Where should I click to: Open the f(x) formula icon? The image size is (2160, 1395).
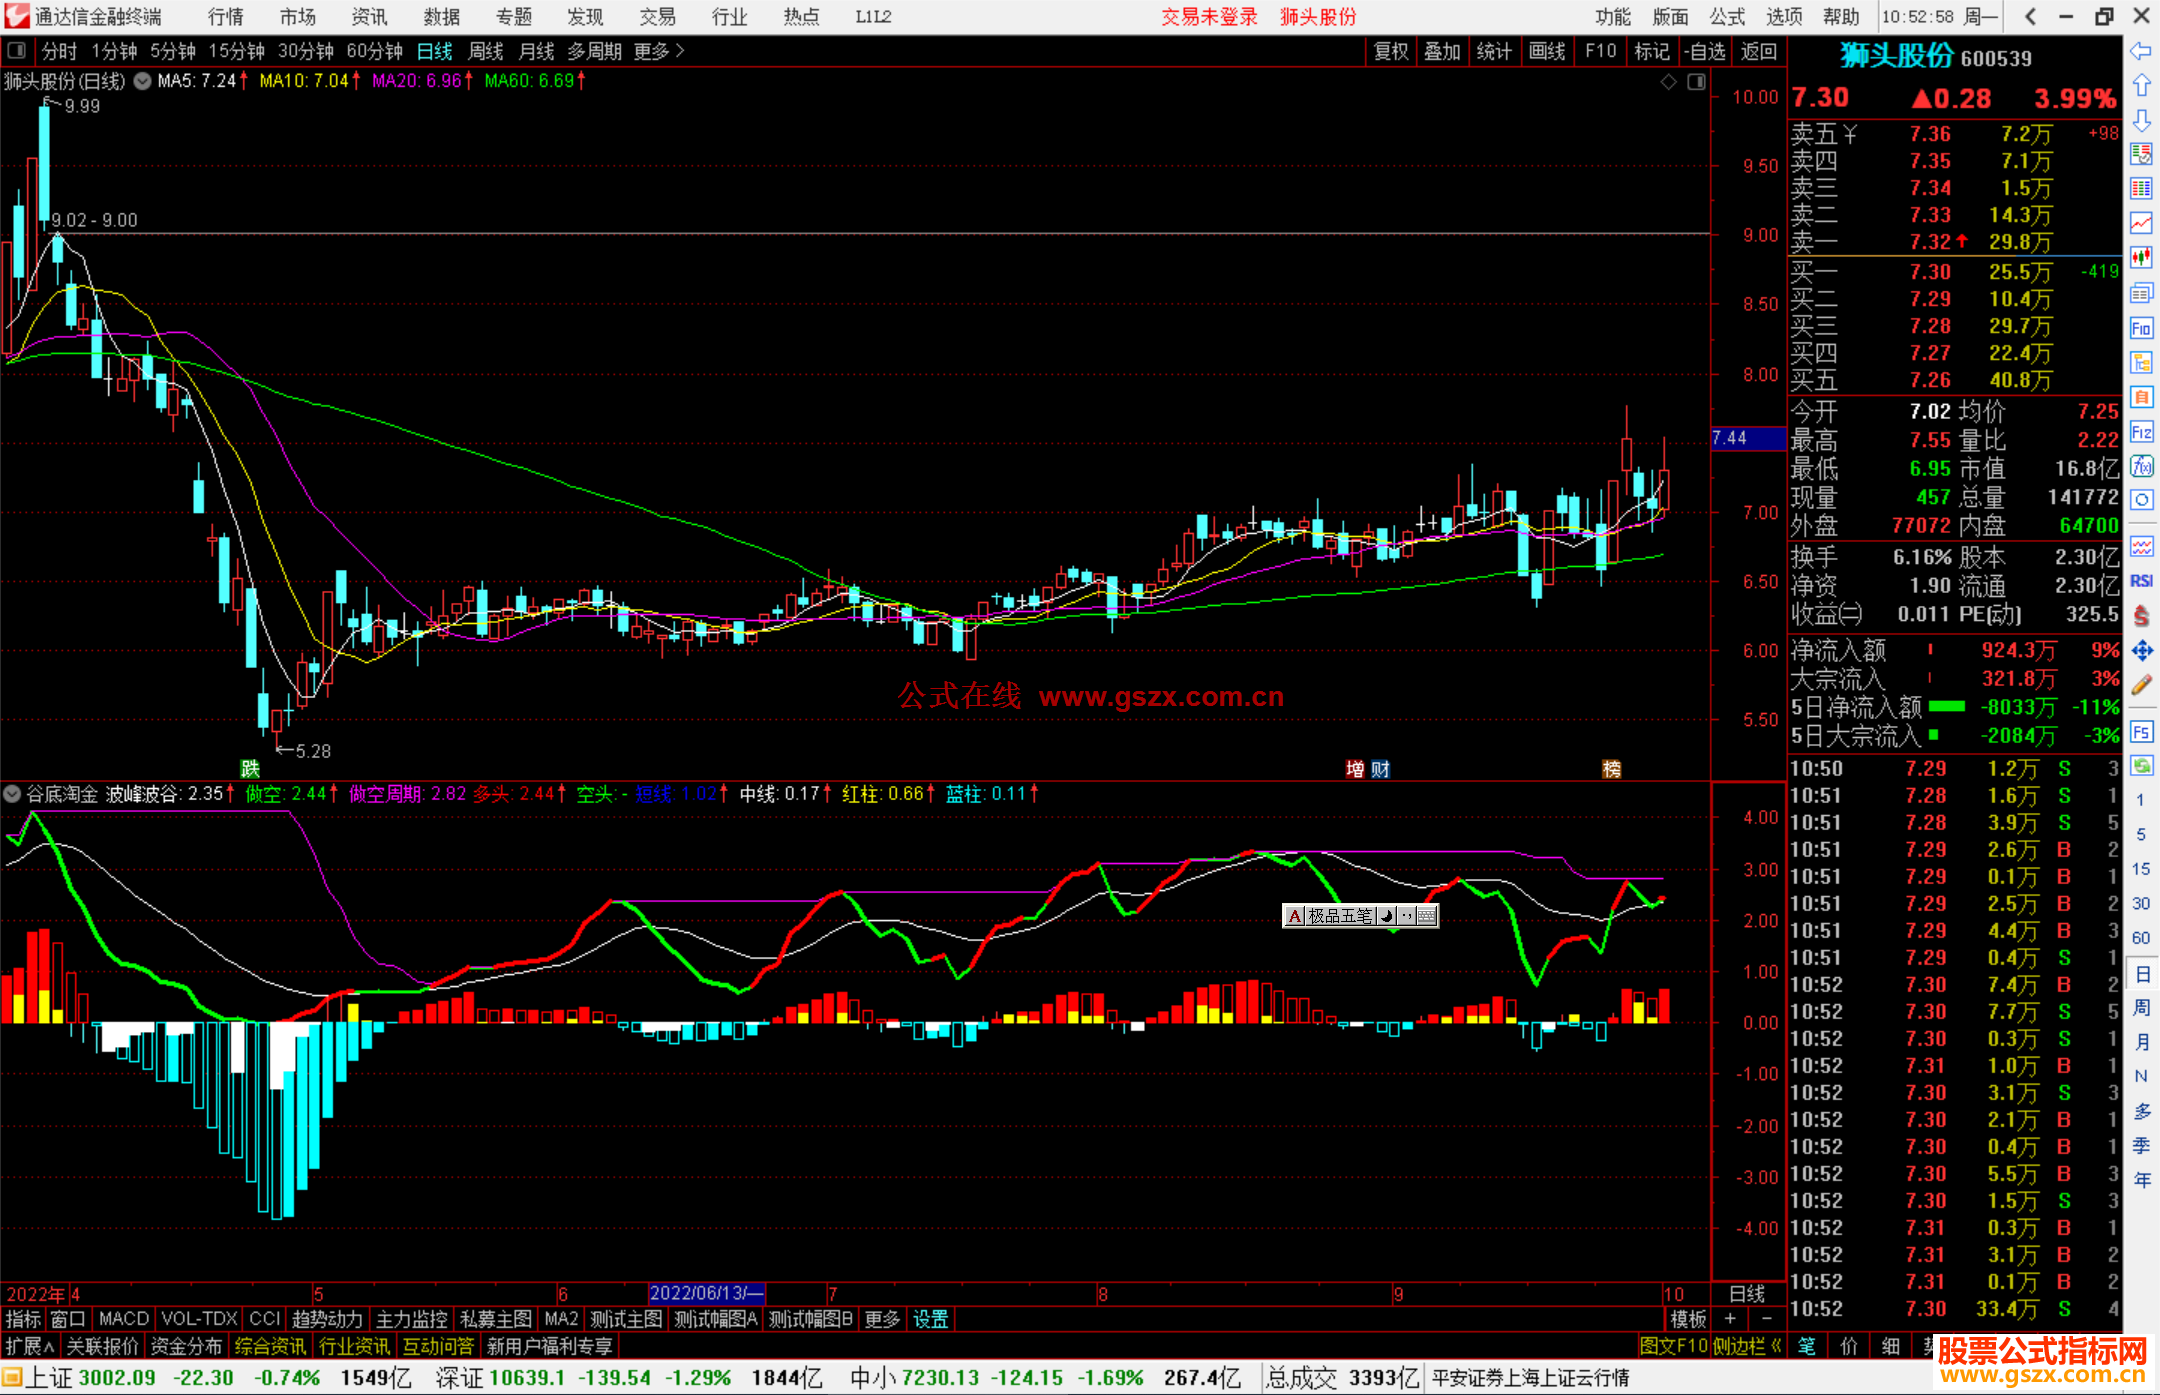click(2141, 466)
